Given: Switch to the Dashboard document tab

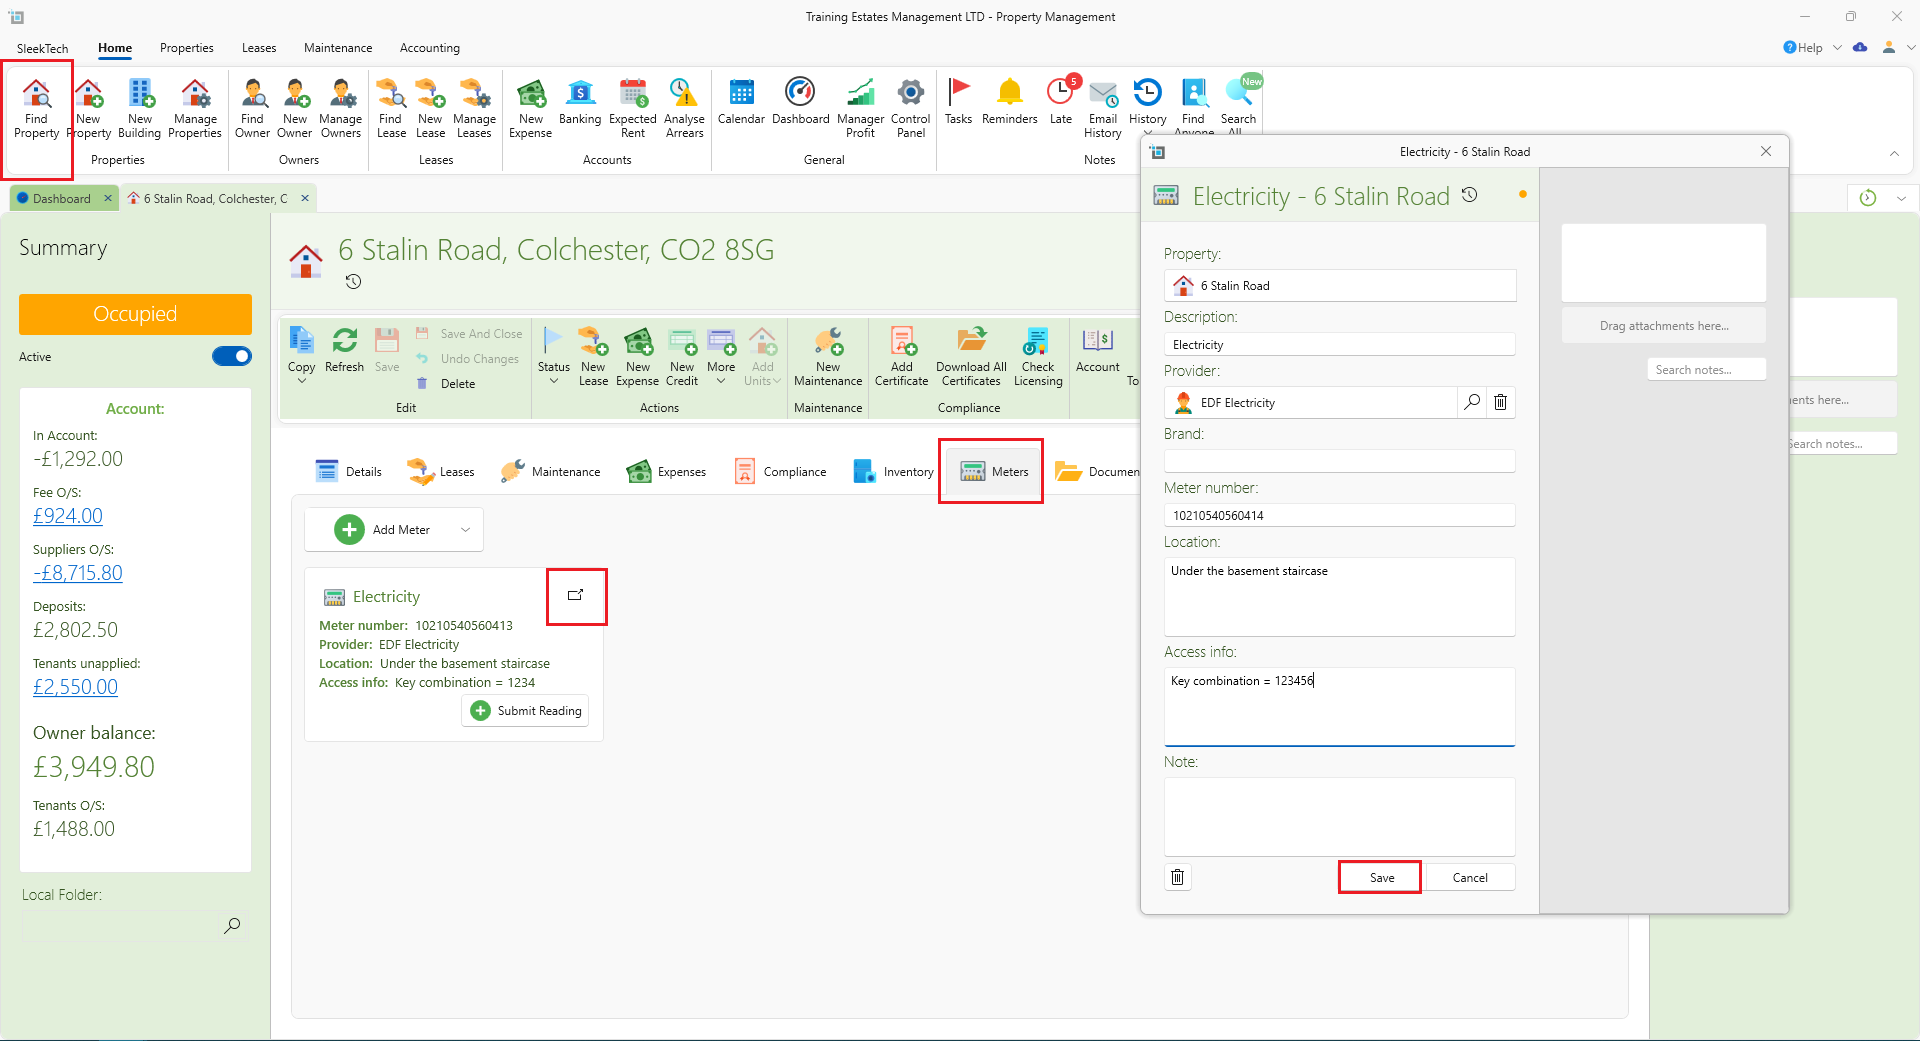Looking at the screenshot, I should 61,198.
